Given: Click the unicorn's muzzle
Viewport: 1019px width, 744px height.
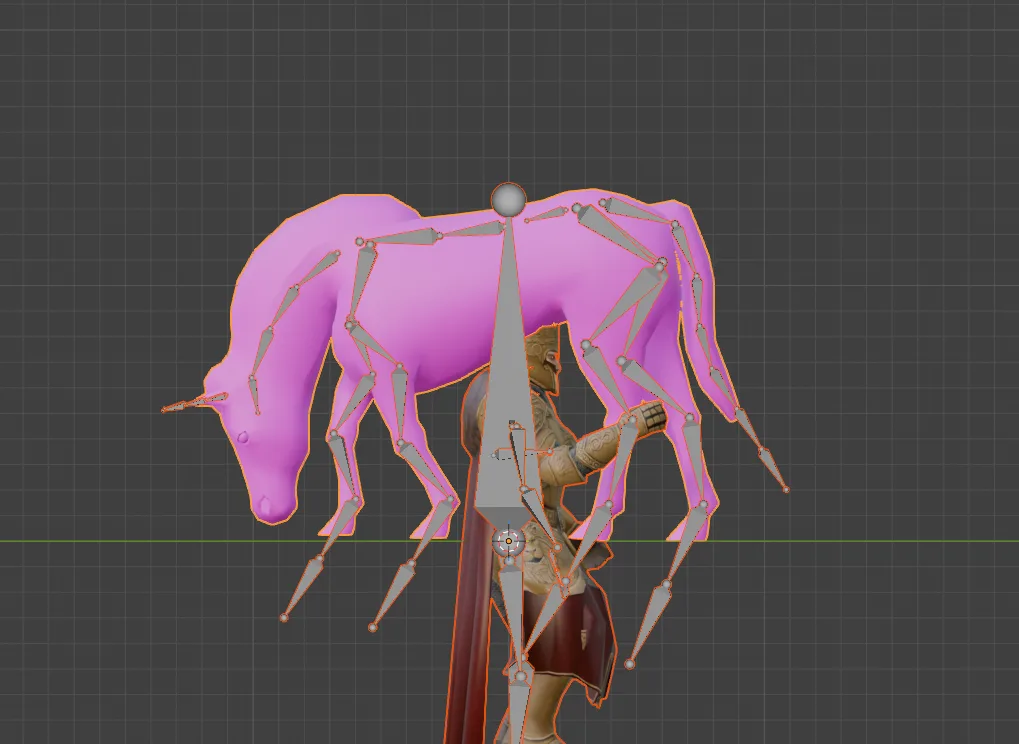Looking at the screenshot, I should click(x=273, y=504).
